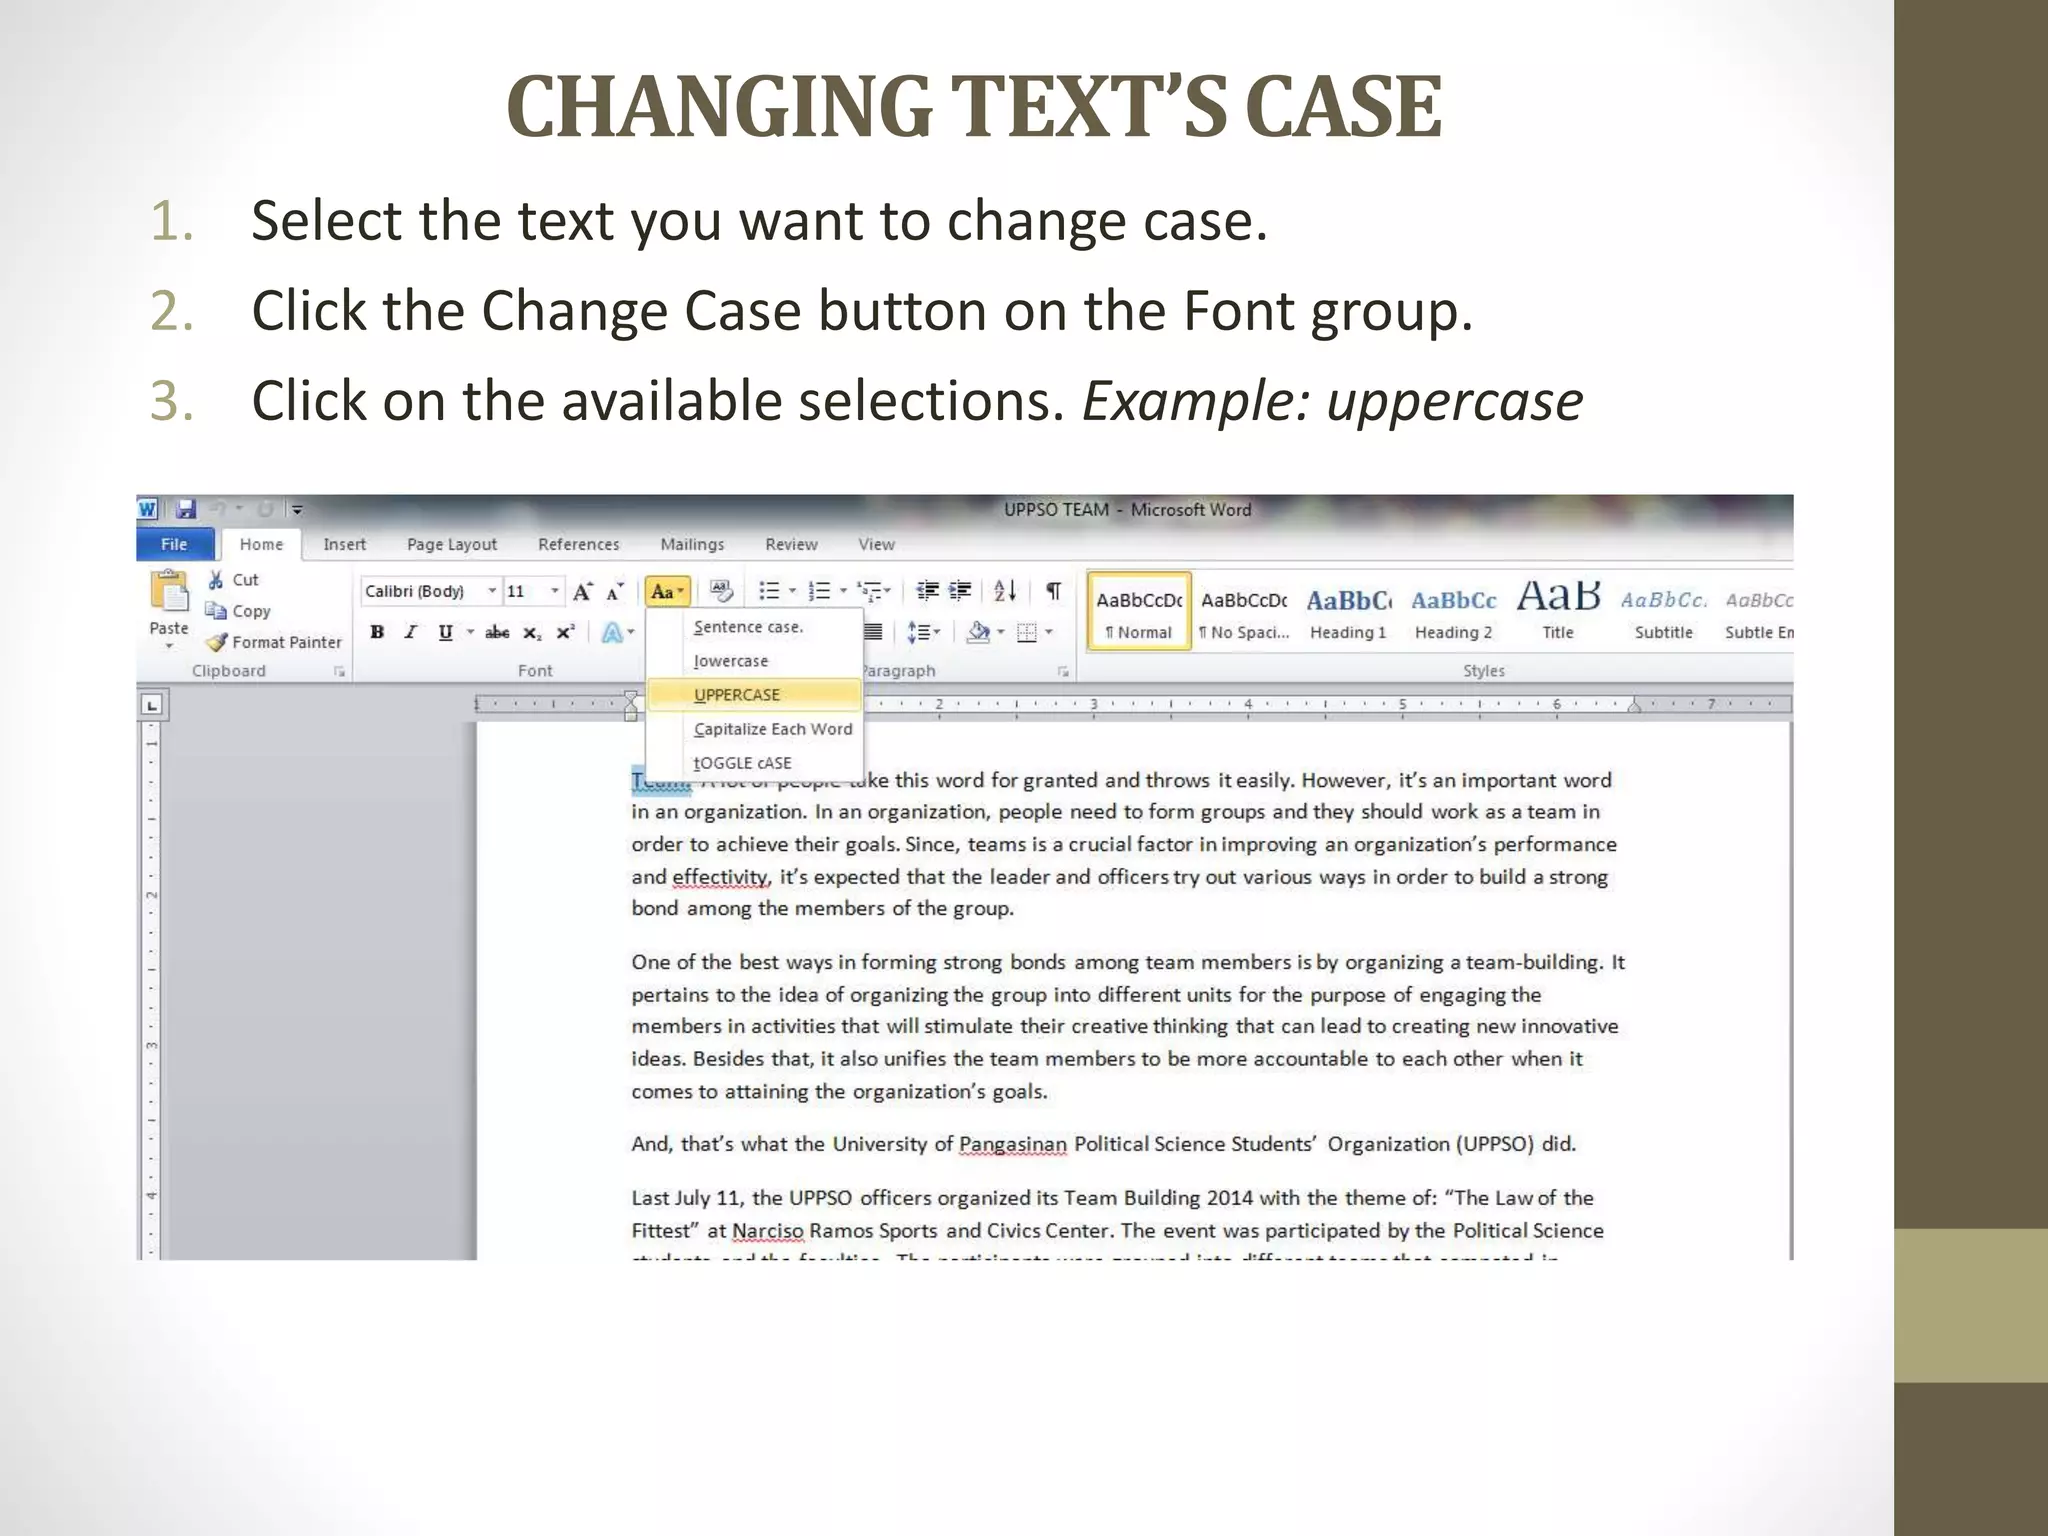Apply the Heading 1 style

1348,611
